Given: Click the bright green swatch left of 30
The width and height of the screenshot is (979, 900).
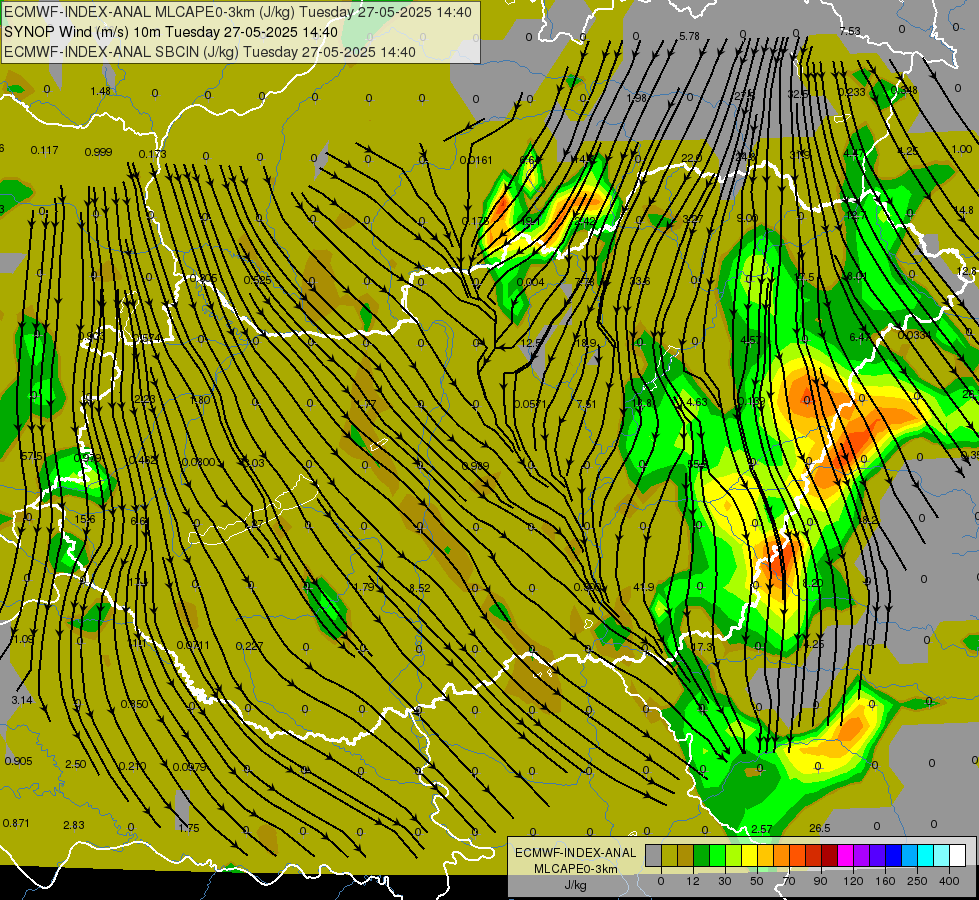Looking at the screenshot, I should pos(718,855).
